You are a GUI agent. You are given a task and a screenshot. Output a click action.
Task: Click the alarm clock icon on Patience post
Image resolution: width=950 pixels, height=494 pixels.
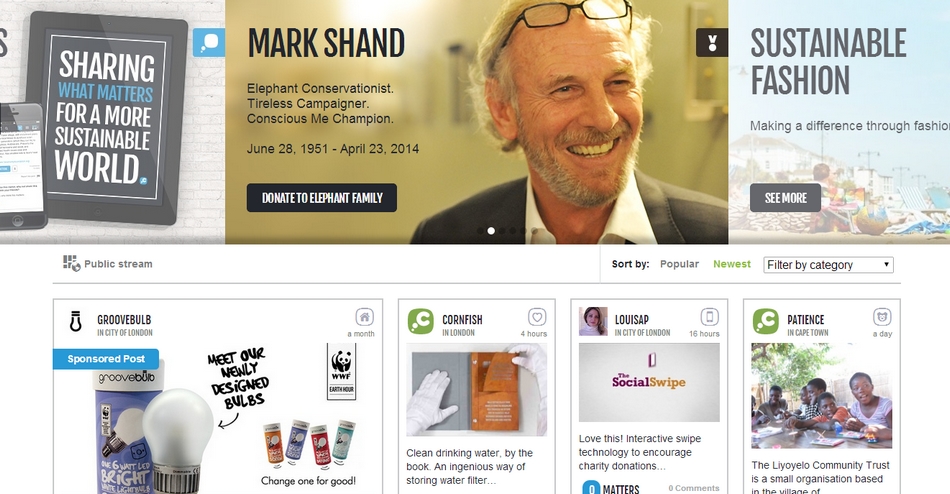(x=882, y=317)
